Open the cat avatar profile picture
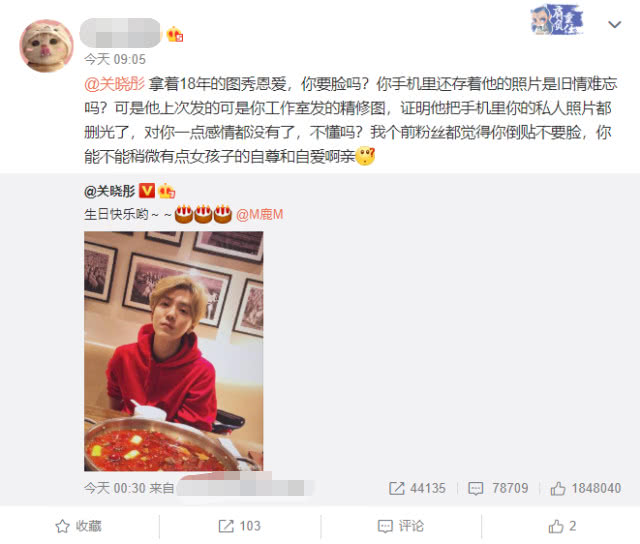This screenshot has width=640, height=544. pos(46,46)
